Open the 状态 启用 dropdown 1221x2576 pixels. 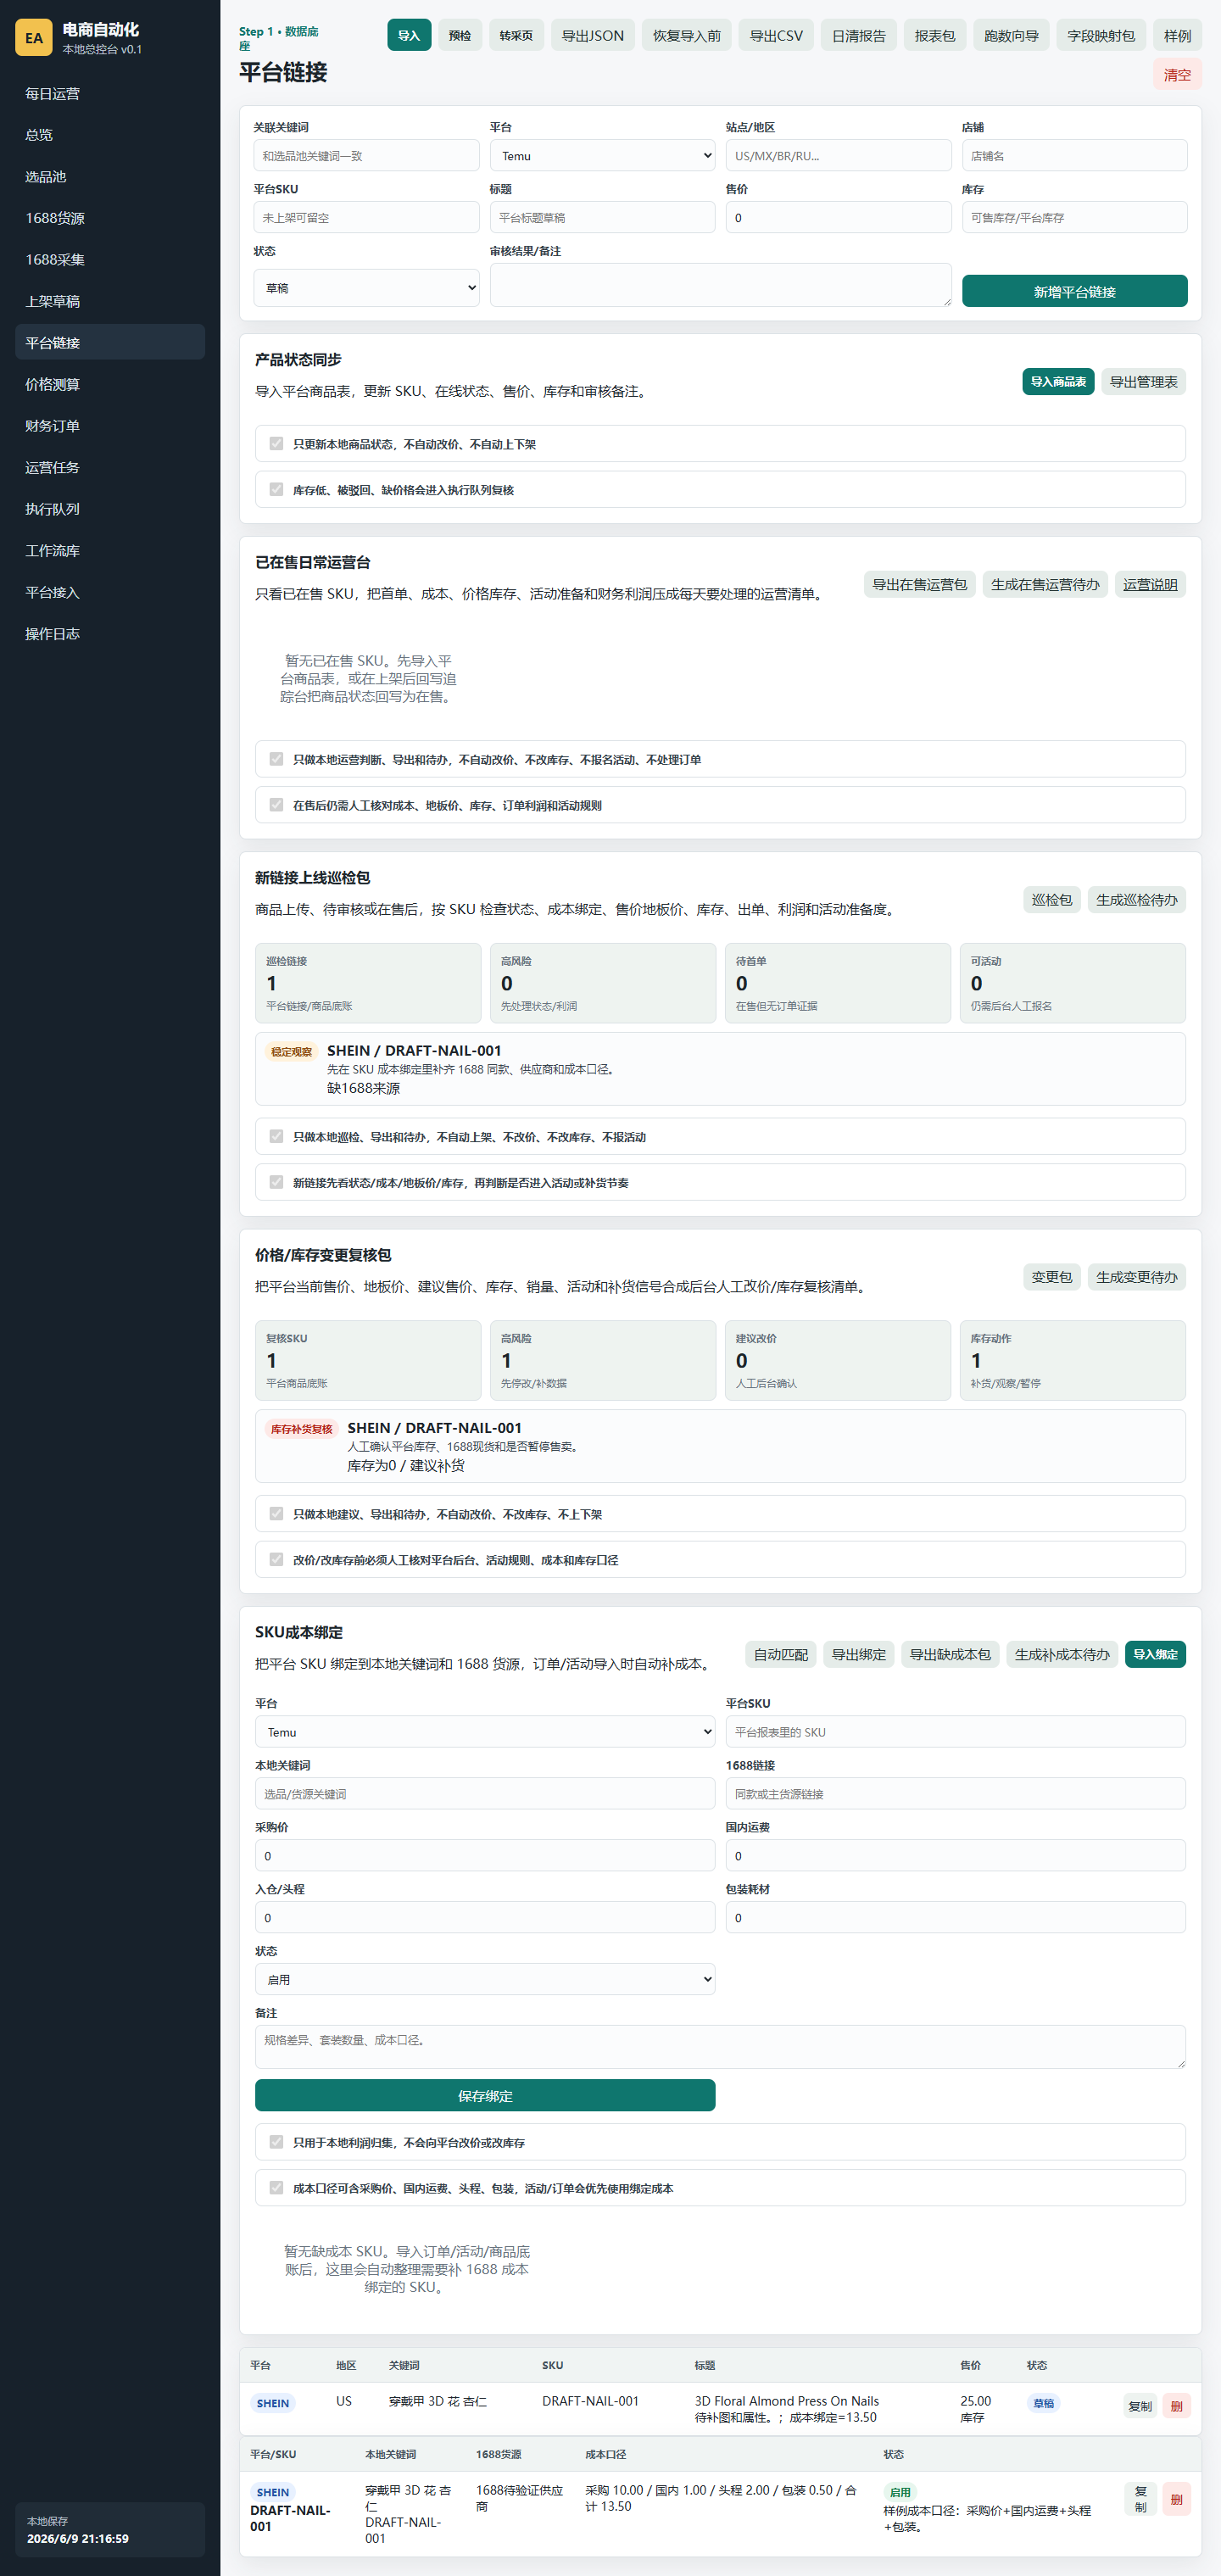pos(485,1978)
